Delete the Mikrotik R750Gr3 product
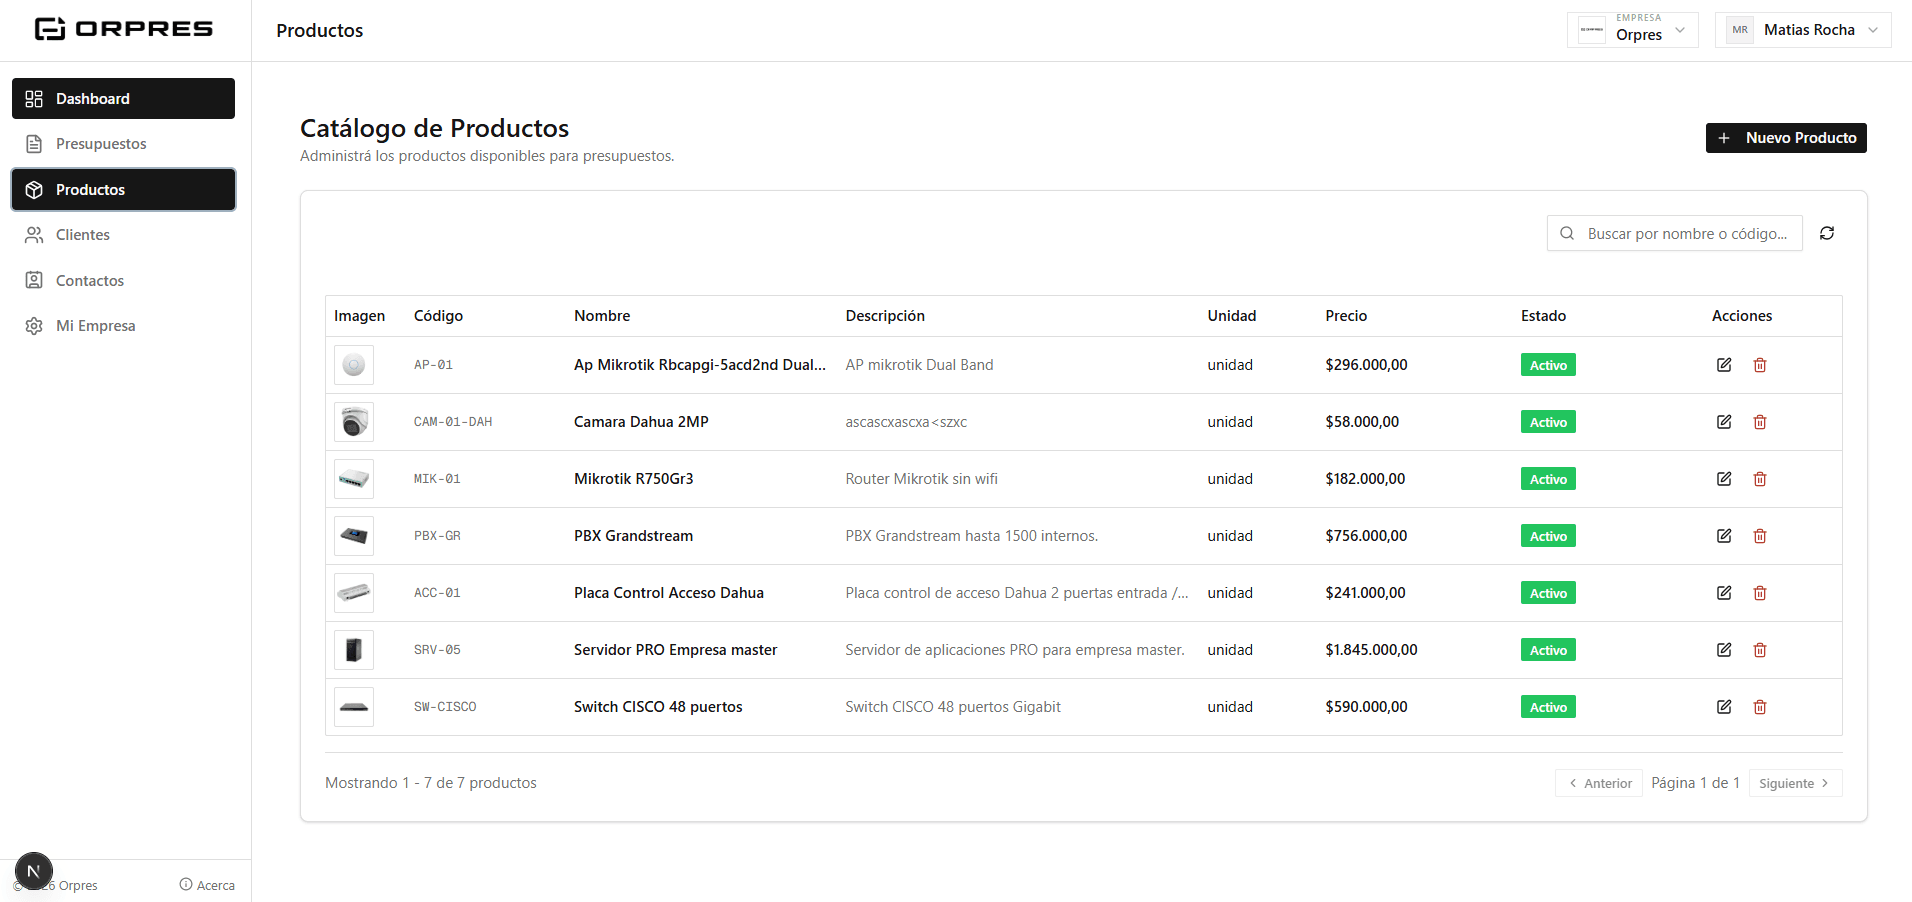Image resolution: width=1912 pixels, height=902 pixels. click(x=1760, y=479)
